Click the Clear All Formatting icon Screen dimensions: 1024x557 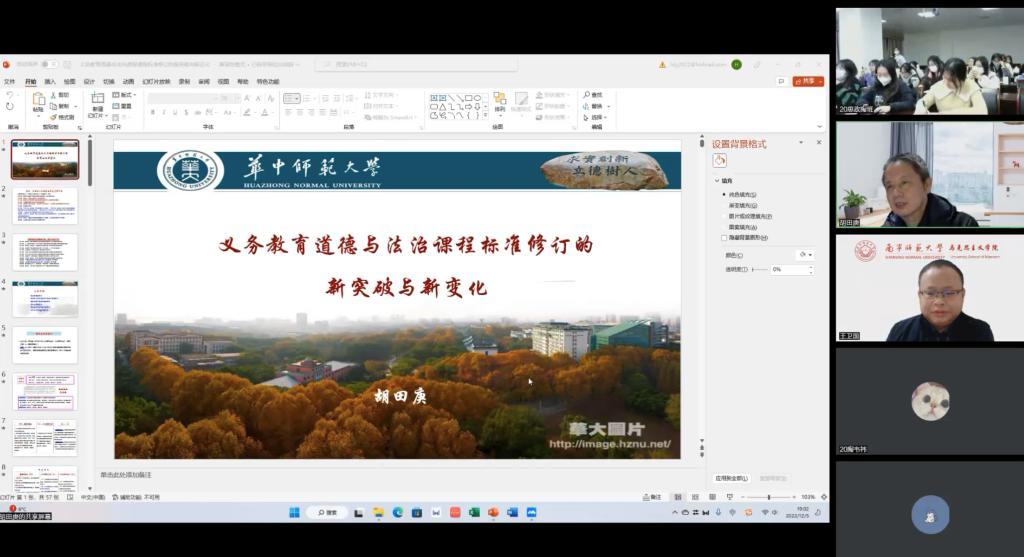click(270, 98)
